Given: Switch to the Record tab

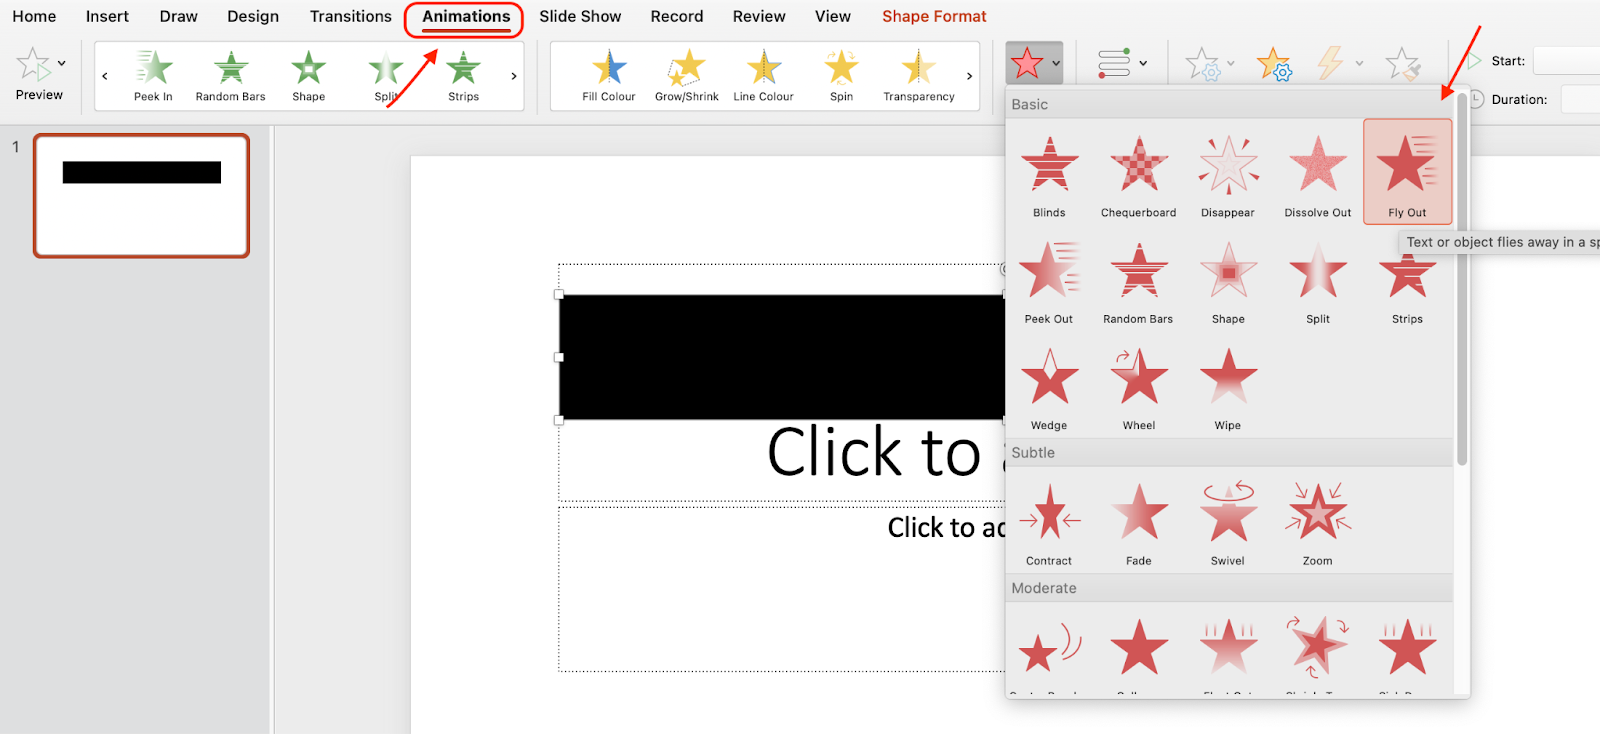Looking at the screenshot, I should pyautogui.click(x=677, y=16).
